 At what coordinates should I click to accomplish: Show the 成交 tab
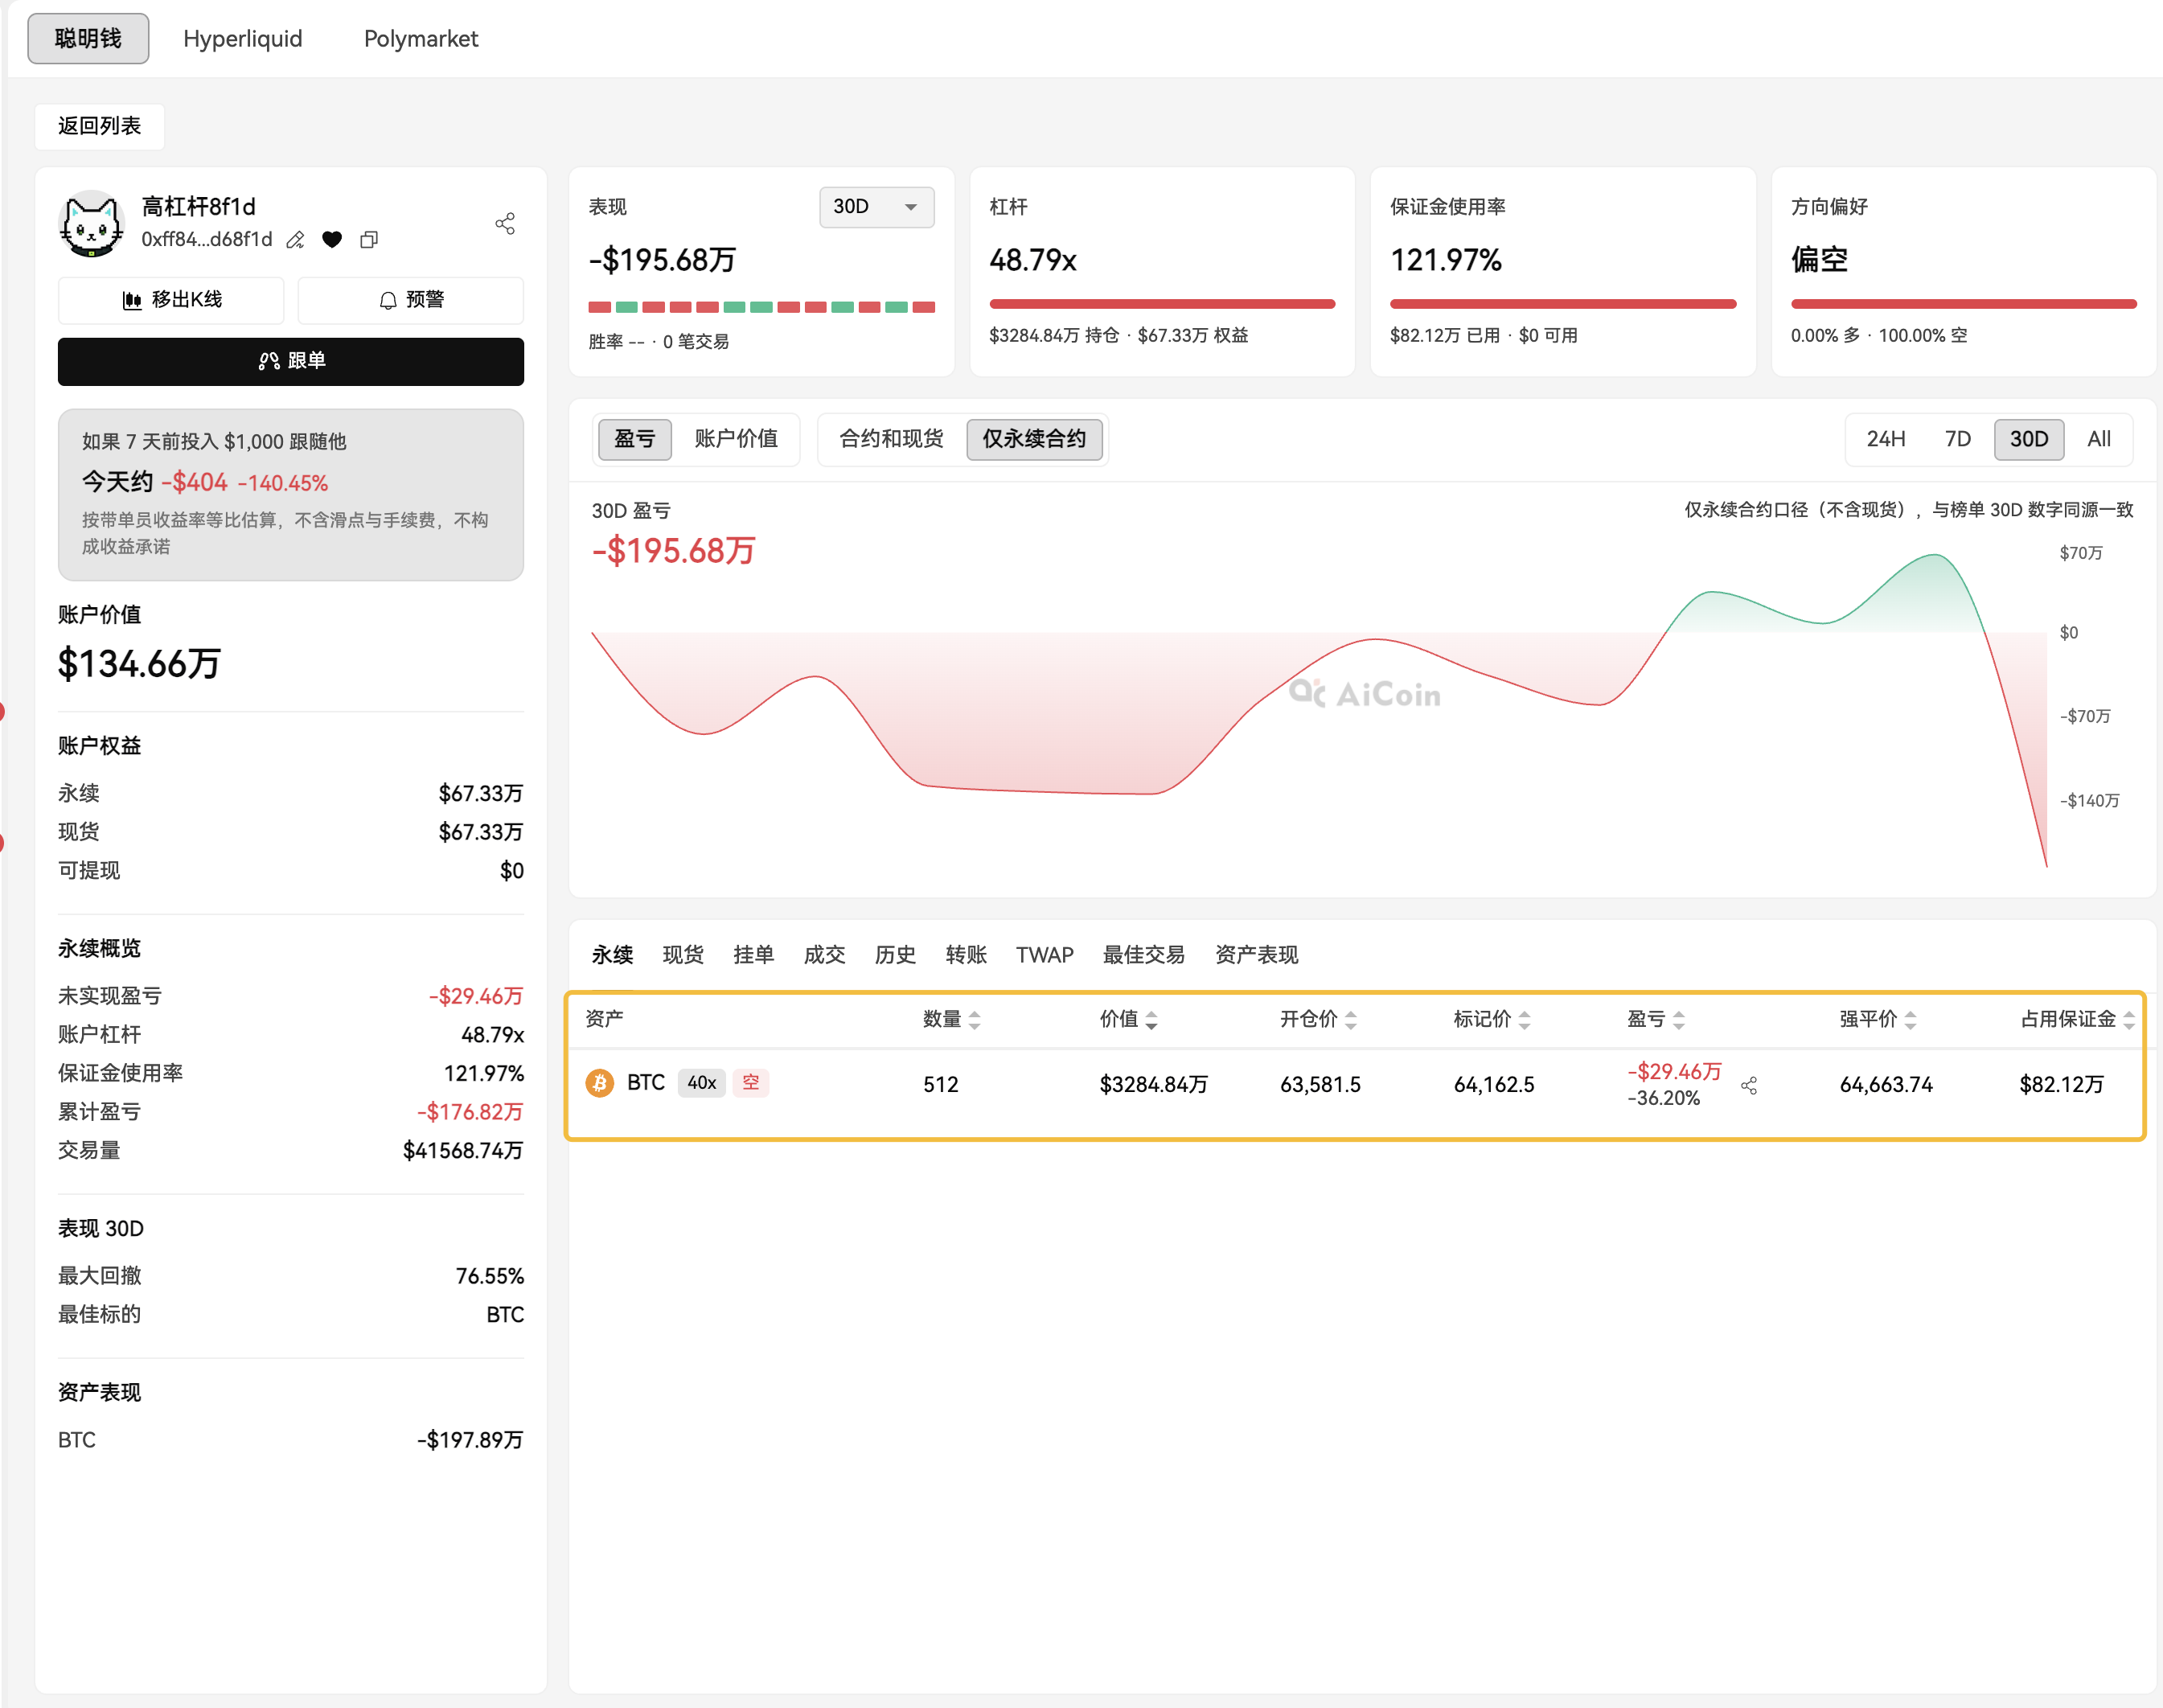coord(825,955)
